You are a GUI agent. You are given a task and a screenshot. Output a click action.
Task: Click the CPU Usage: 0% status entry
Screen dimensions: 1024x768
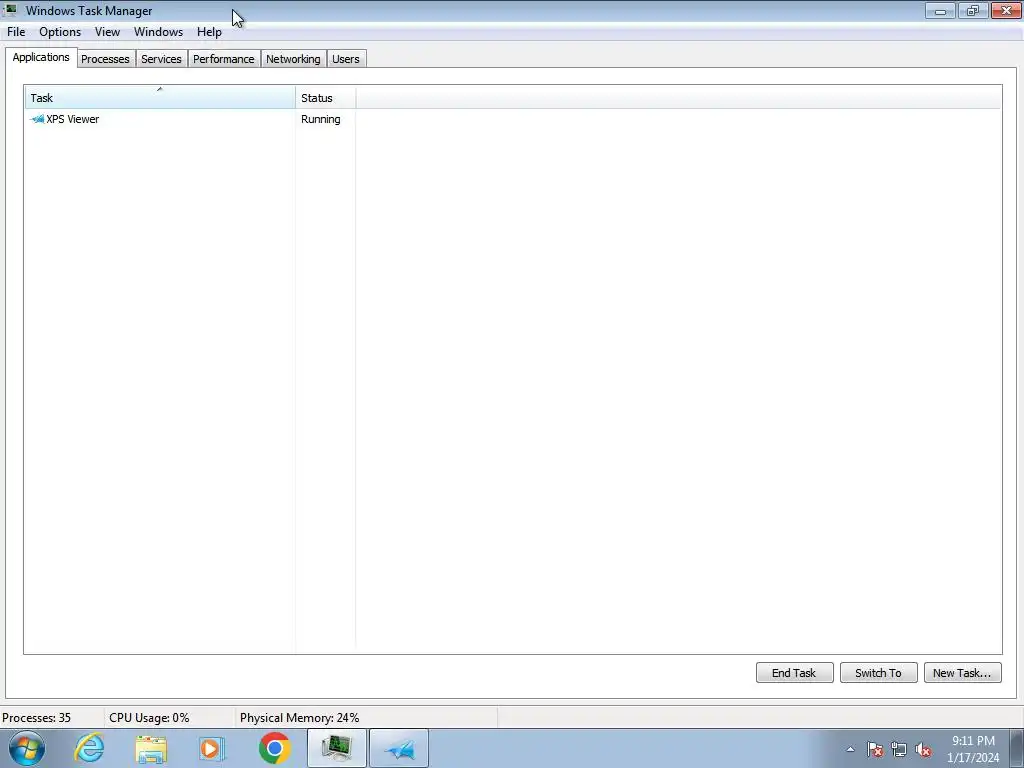(x=149, y=718)
